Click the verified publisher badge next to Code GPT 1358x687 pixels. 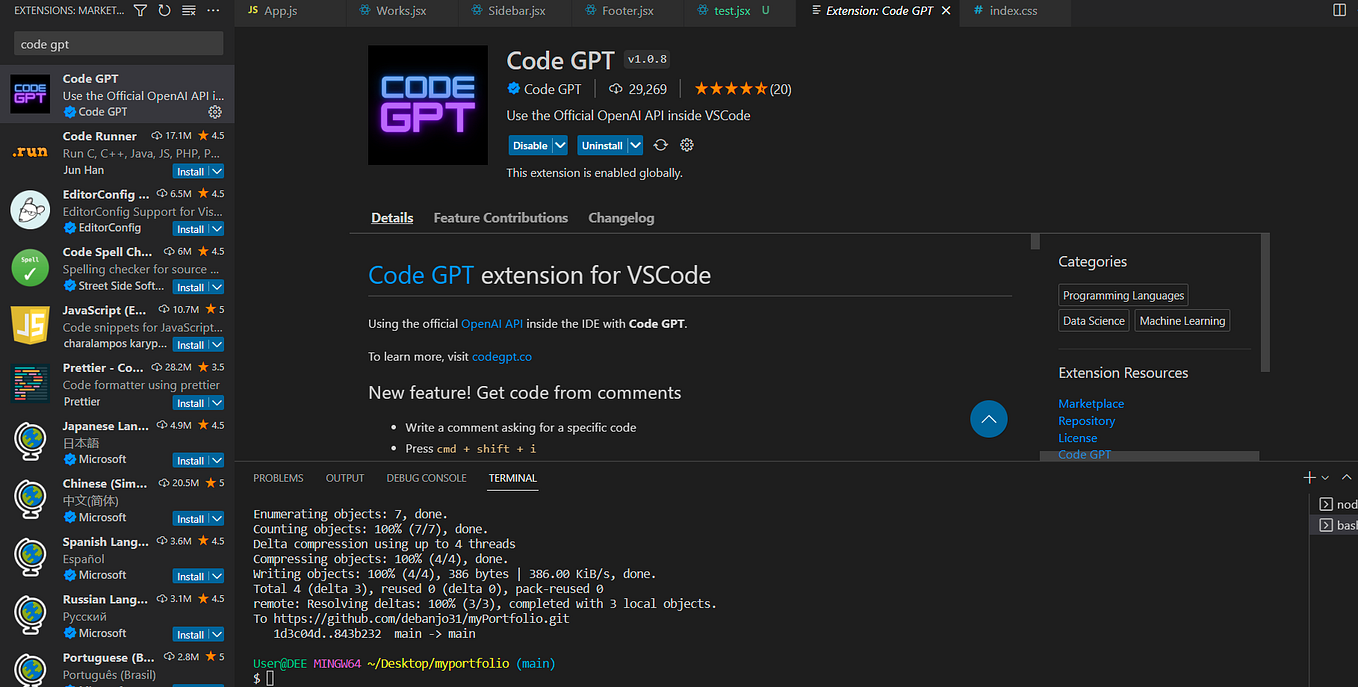coord(511,89)
